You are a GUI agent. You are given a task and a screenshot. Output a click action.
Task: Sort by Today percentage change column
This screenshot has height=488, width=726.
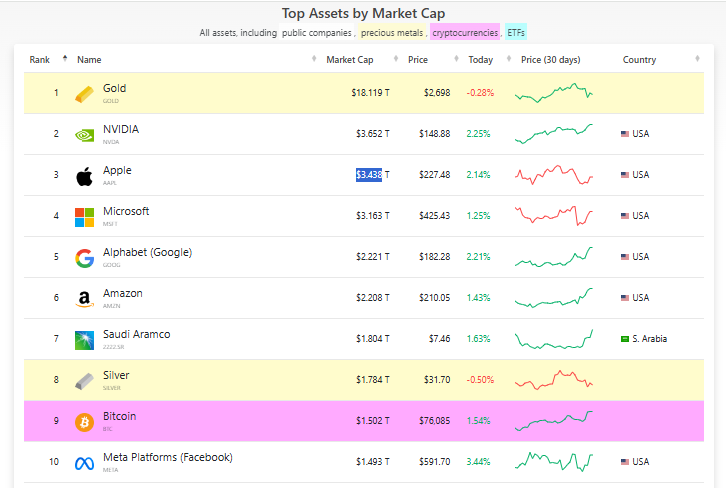(480, 60)
